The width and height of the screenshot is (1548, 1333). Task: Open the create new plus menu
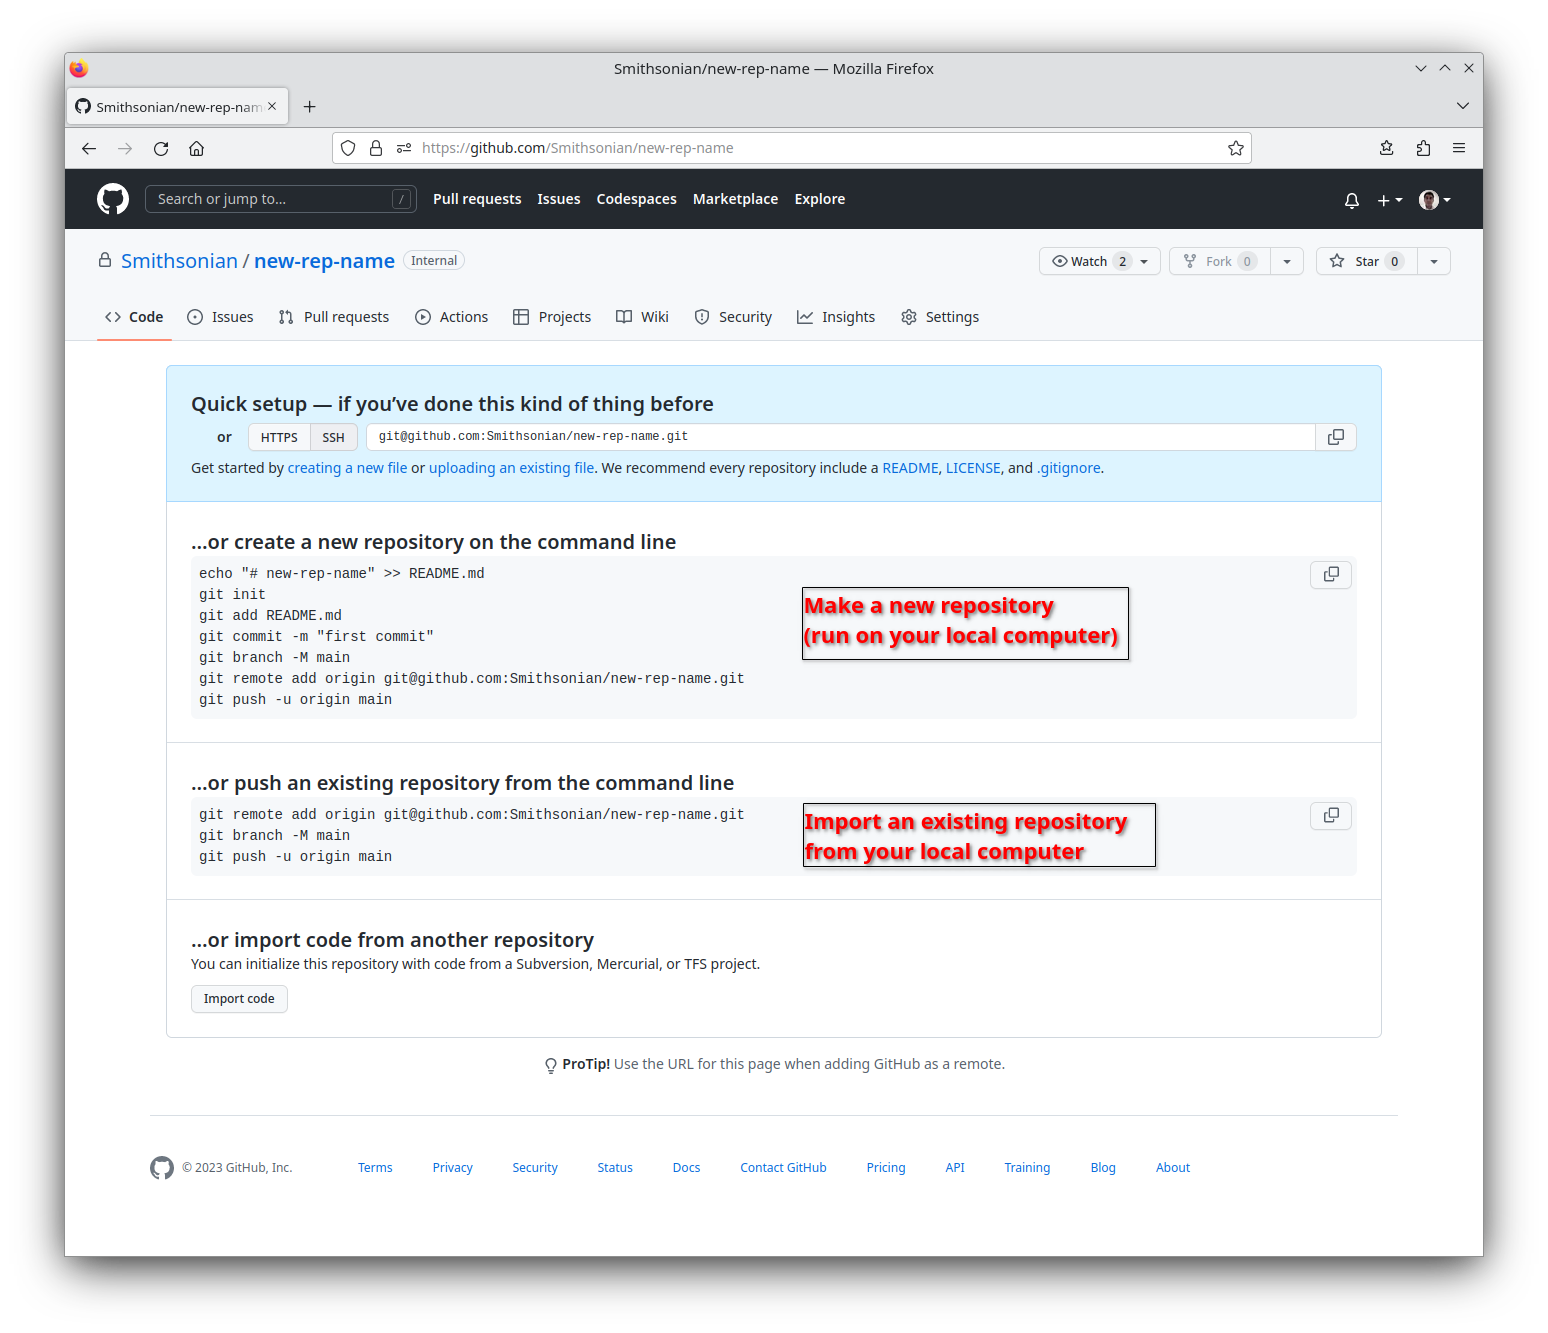click(x=1390, y=200)
